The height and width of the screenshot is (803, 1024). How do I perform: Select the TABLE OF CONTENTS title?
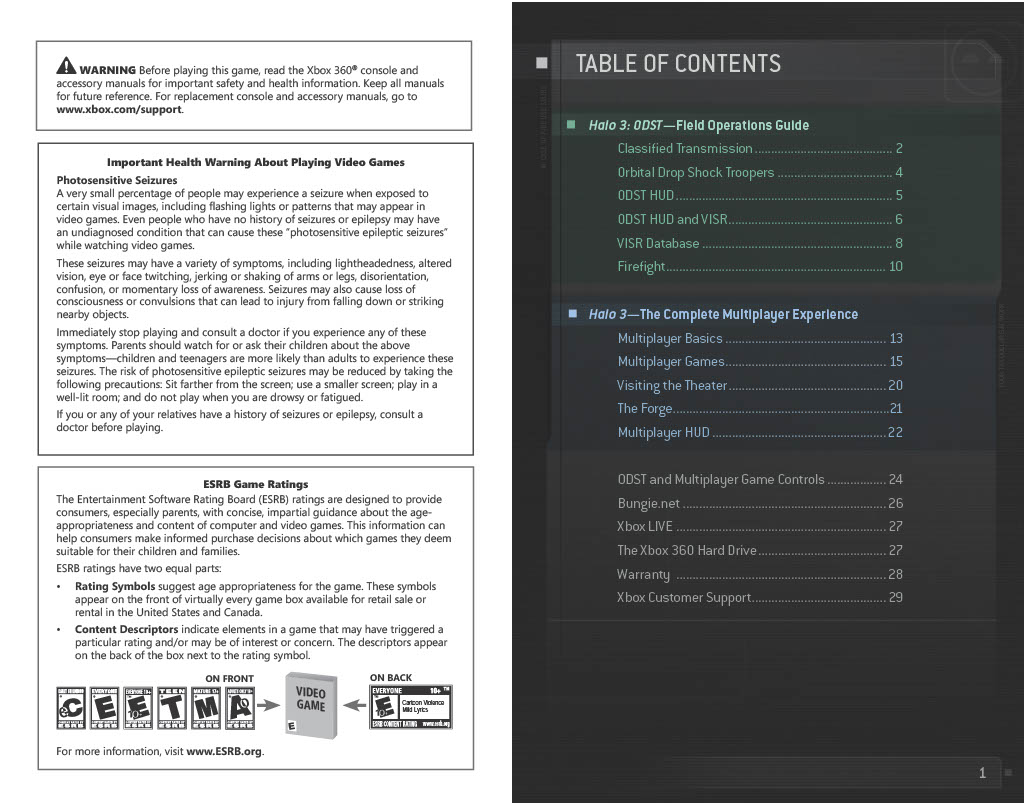click(678, 63)
